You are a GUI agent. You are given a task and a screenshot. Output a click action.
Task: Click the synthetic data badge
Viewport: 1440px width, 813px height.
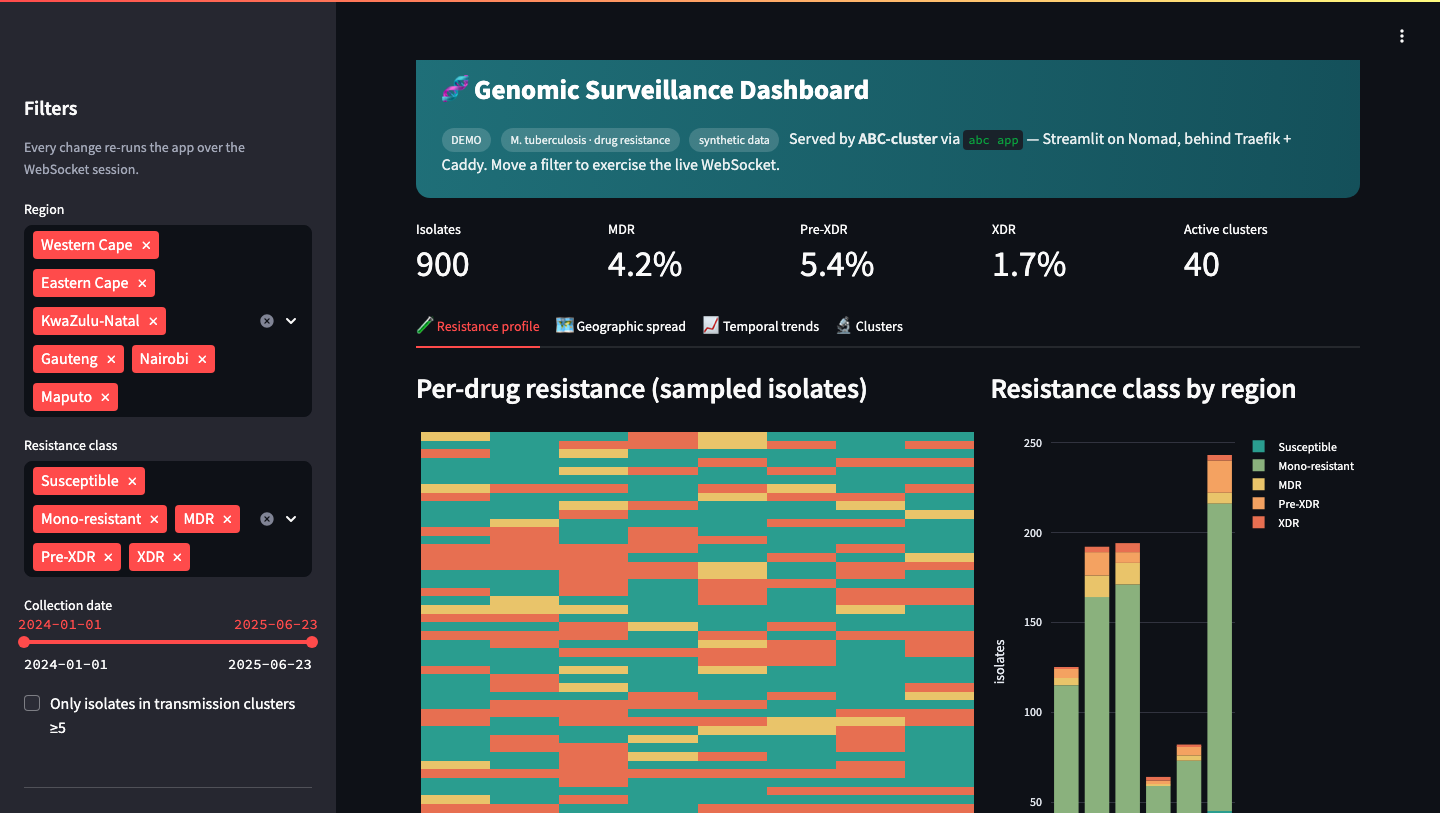734,140
